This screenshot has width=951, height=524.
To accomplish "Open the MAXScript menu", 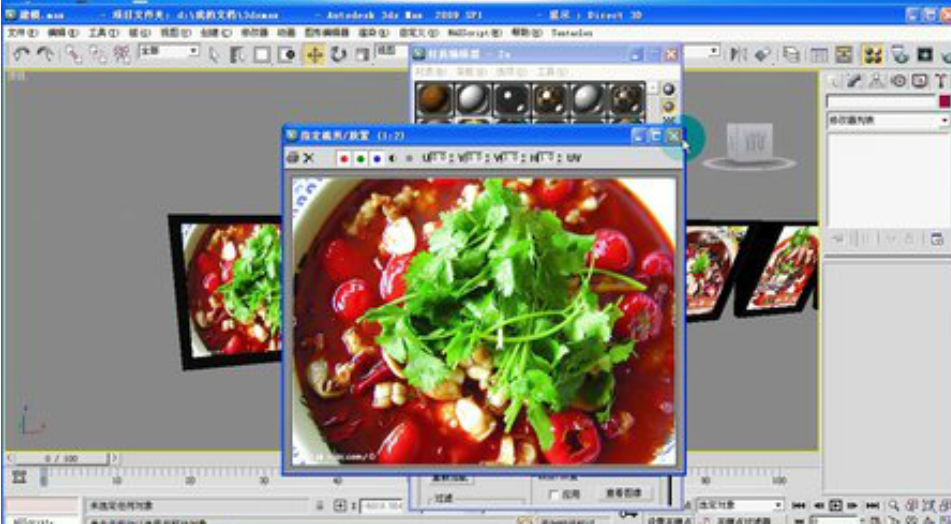I will (475, 33).
